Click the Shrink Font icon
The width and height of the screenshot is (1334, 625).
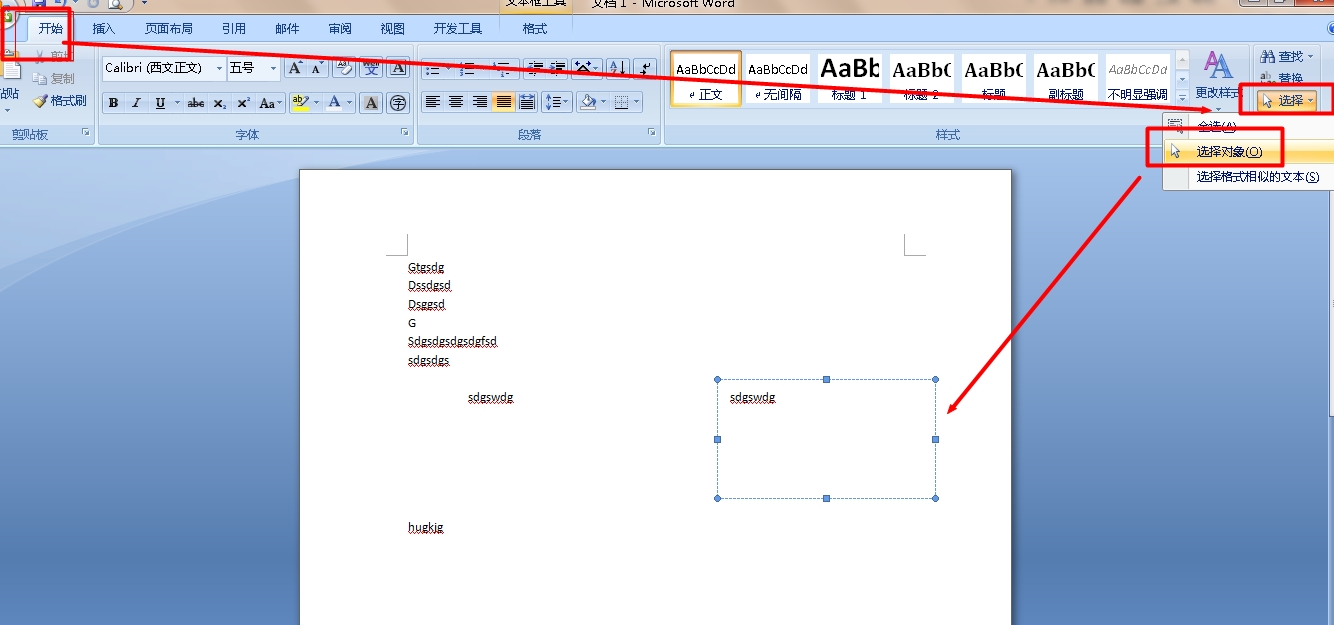318,68
